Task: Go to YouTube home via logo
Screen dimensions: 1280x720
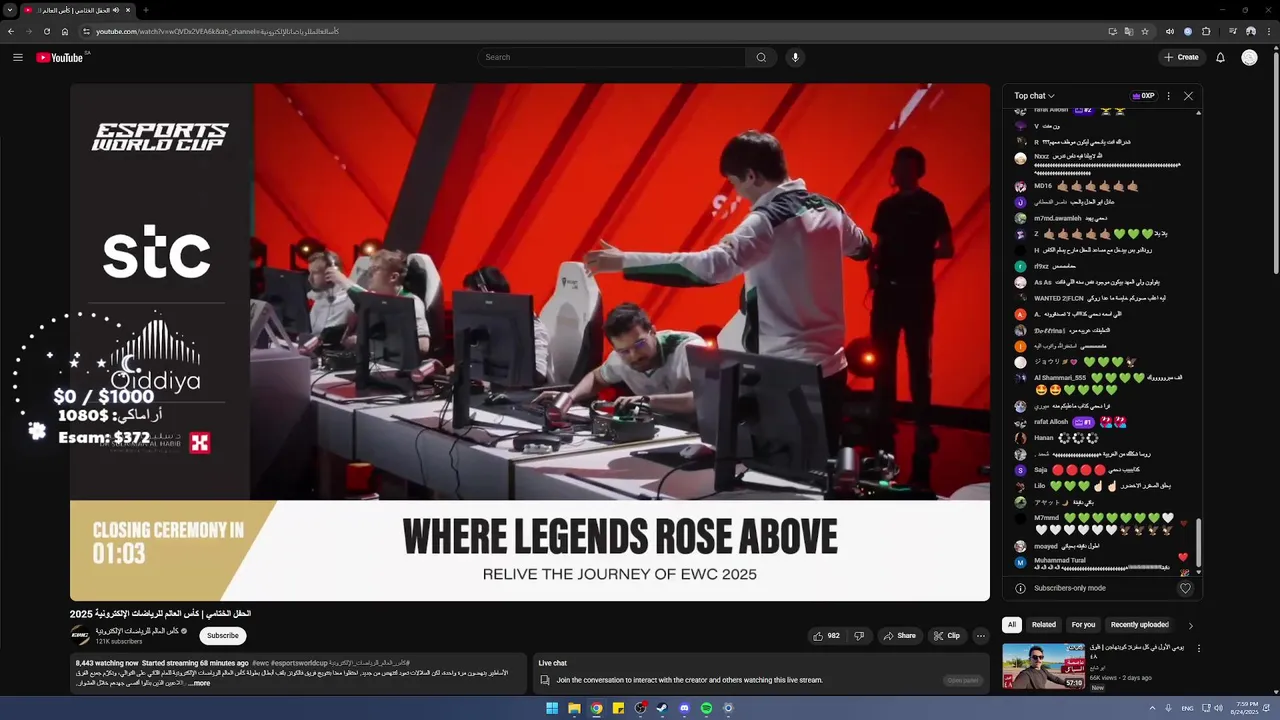Action: (x=61, y=57)
